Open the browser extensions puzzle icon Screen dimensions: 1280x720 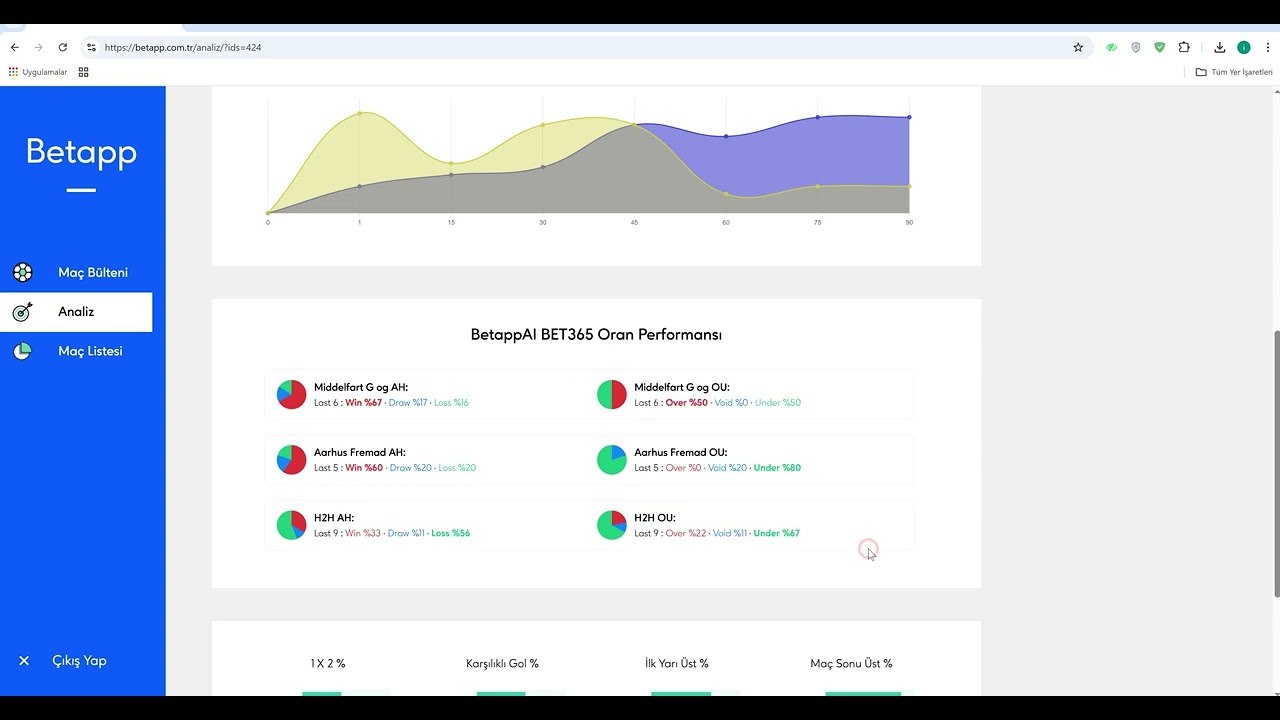pyautogui.click(x=1184, y=47)
